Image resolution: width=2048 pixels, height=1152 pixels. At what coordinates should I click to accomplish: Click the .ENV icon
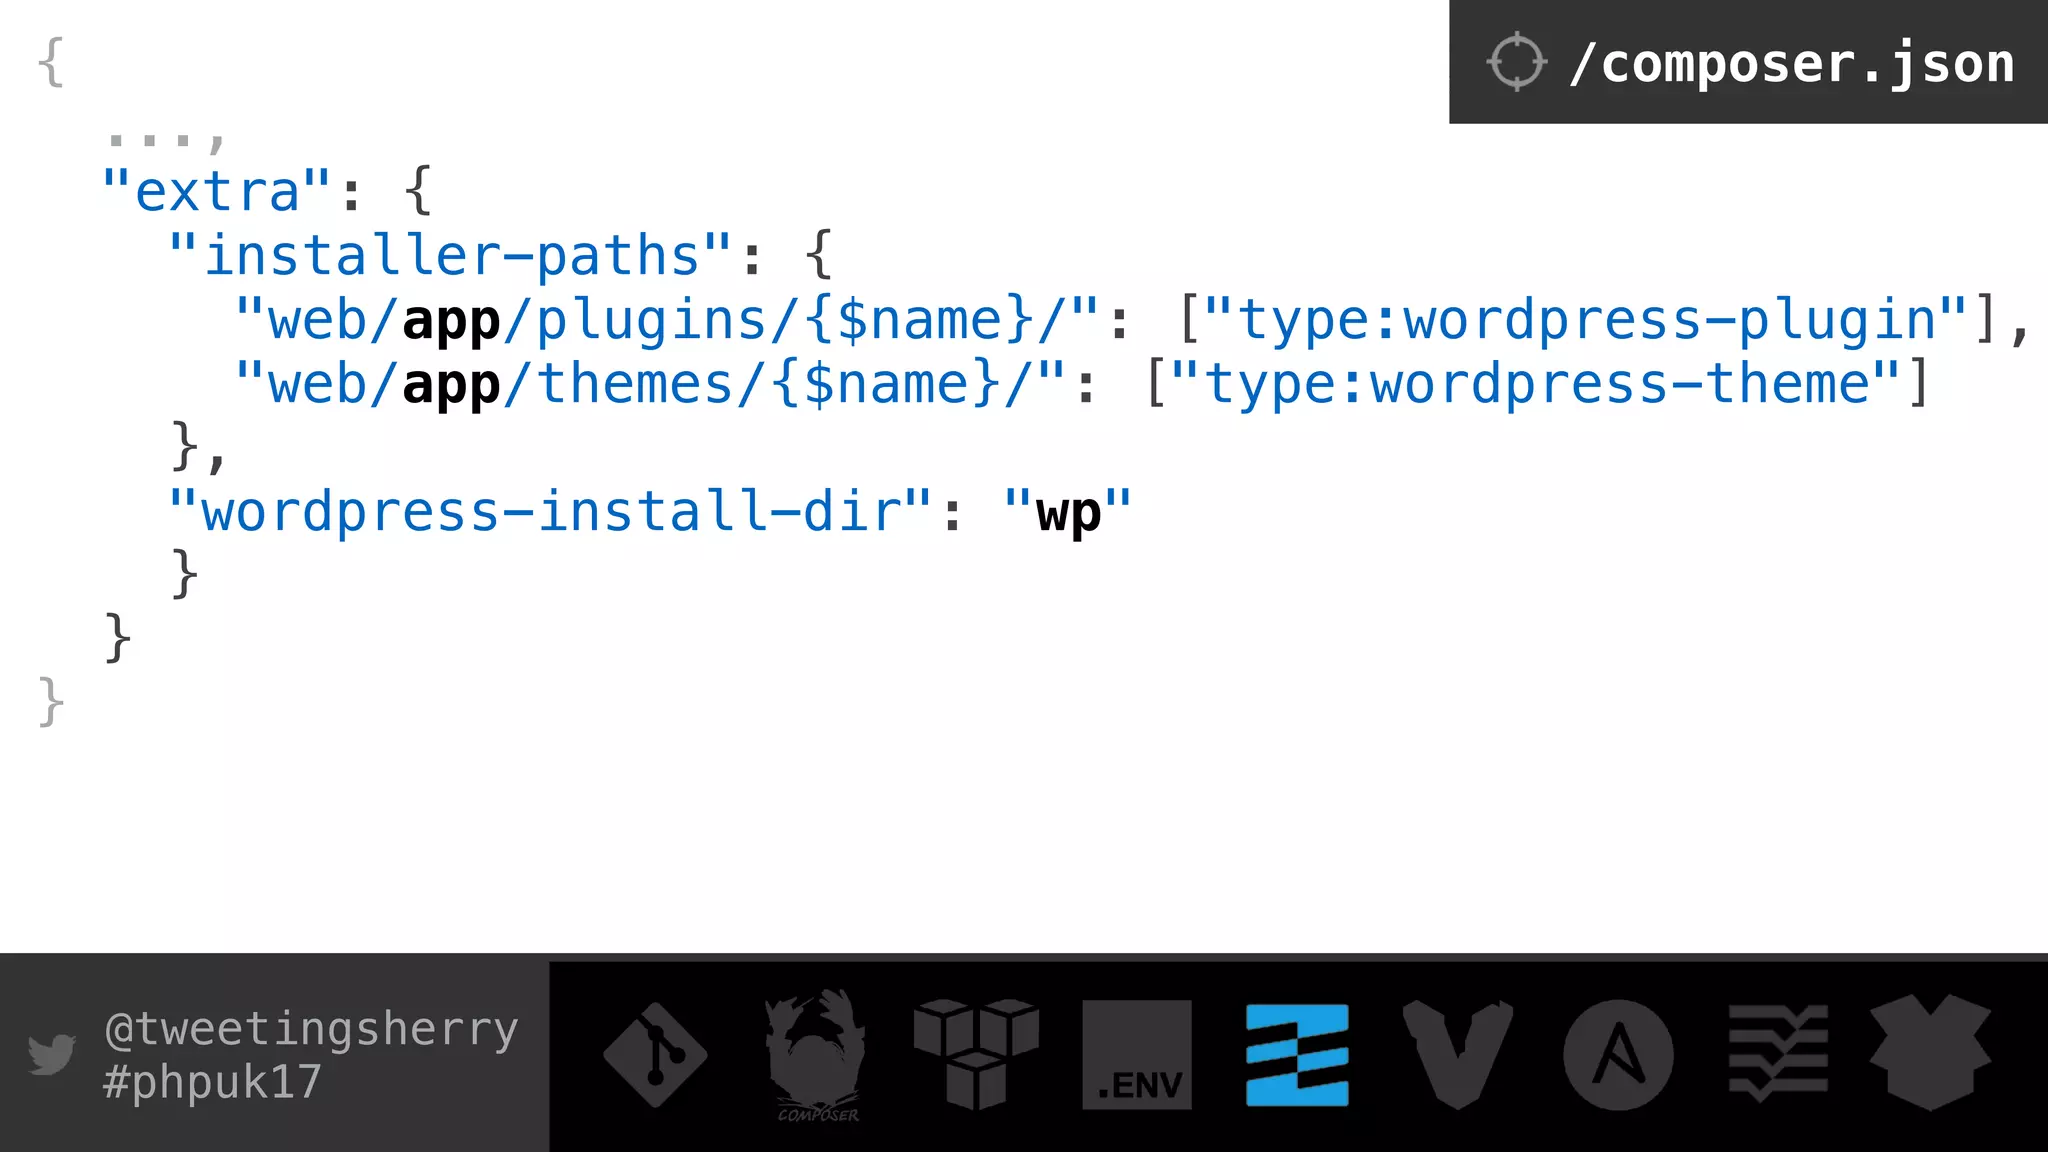tap(1137, 1055)
